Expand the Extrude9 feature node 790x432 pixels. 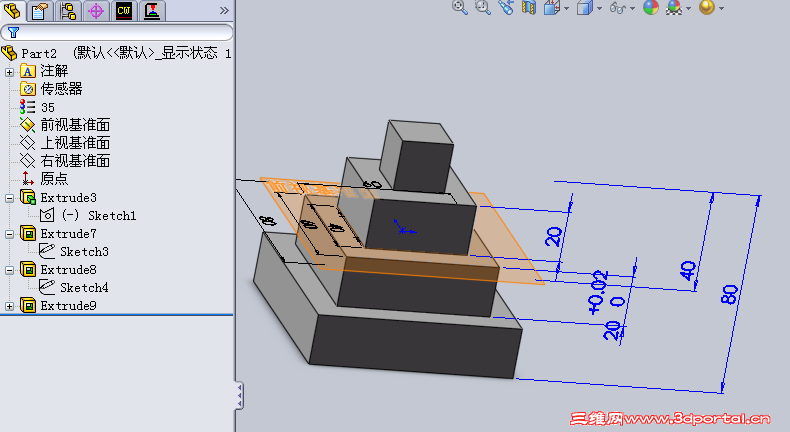(x=9, y=306)
